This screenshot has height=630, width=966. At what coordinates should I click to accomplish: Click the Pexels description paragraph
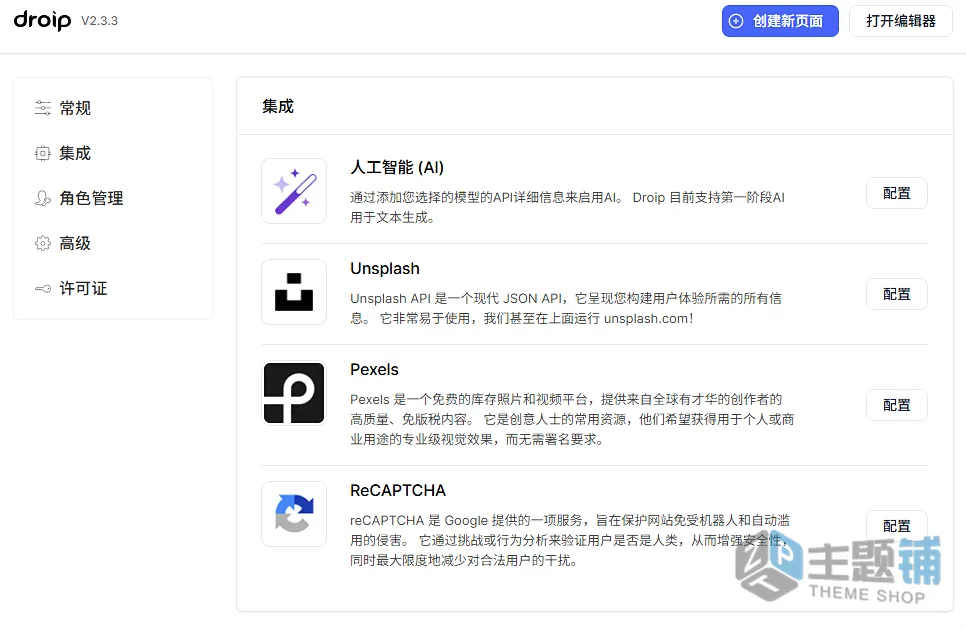click(572, 419)
